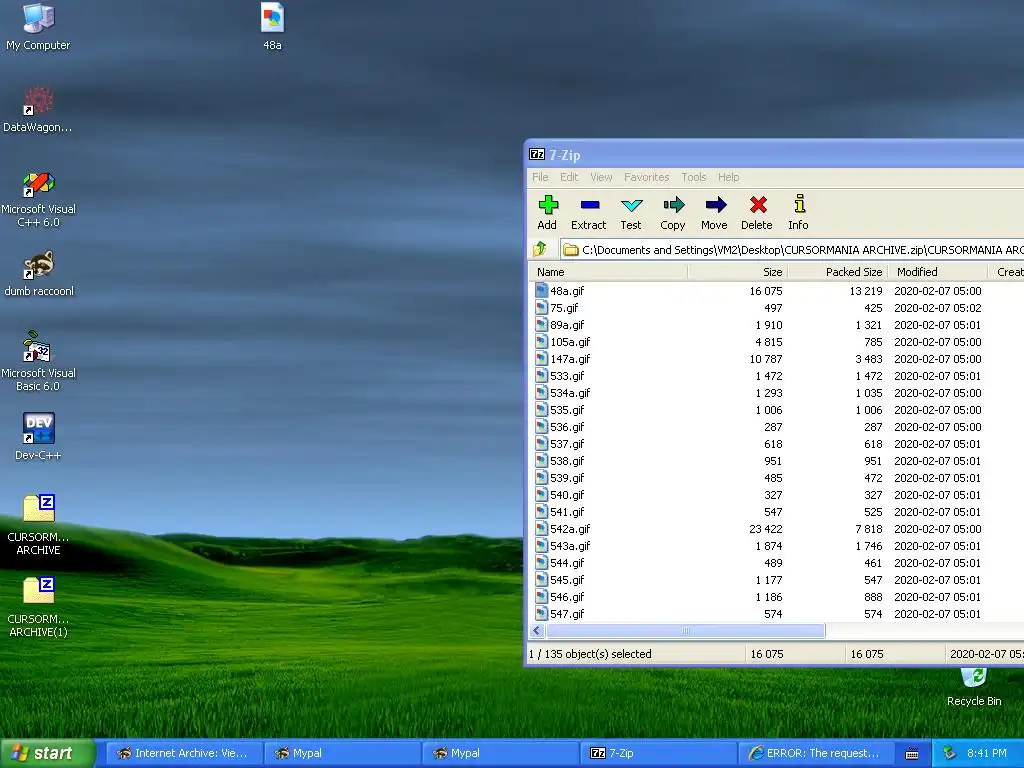The height and width of the screenshot is (768, 1024).
Task: Click the keyboard tray icon in taskbar
Action: [x=912, y=754]
